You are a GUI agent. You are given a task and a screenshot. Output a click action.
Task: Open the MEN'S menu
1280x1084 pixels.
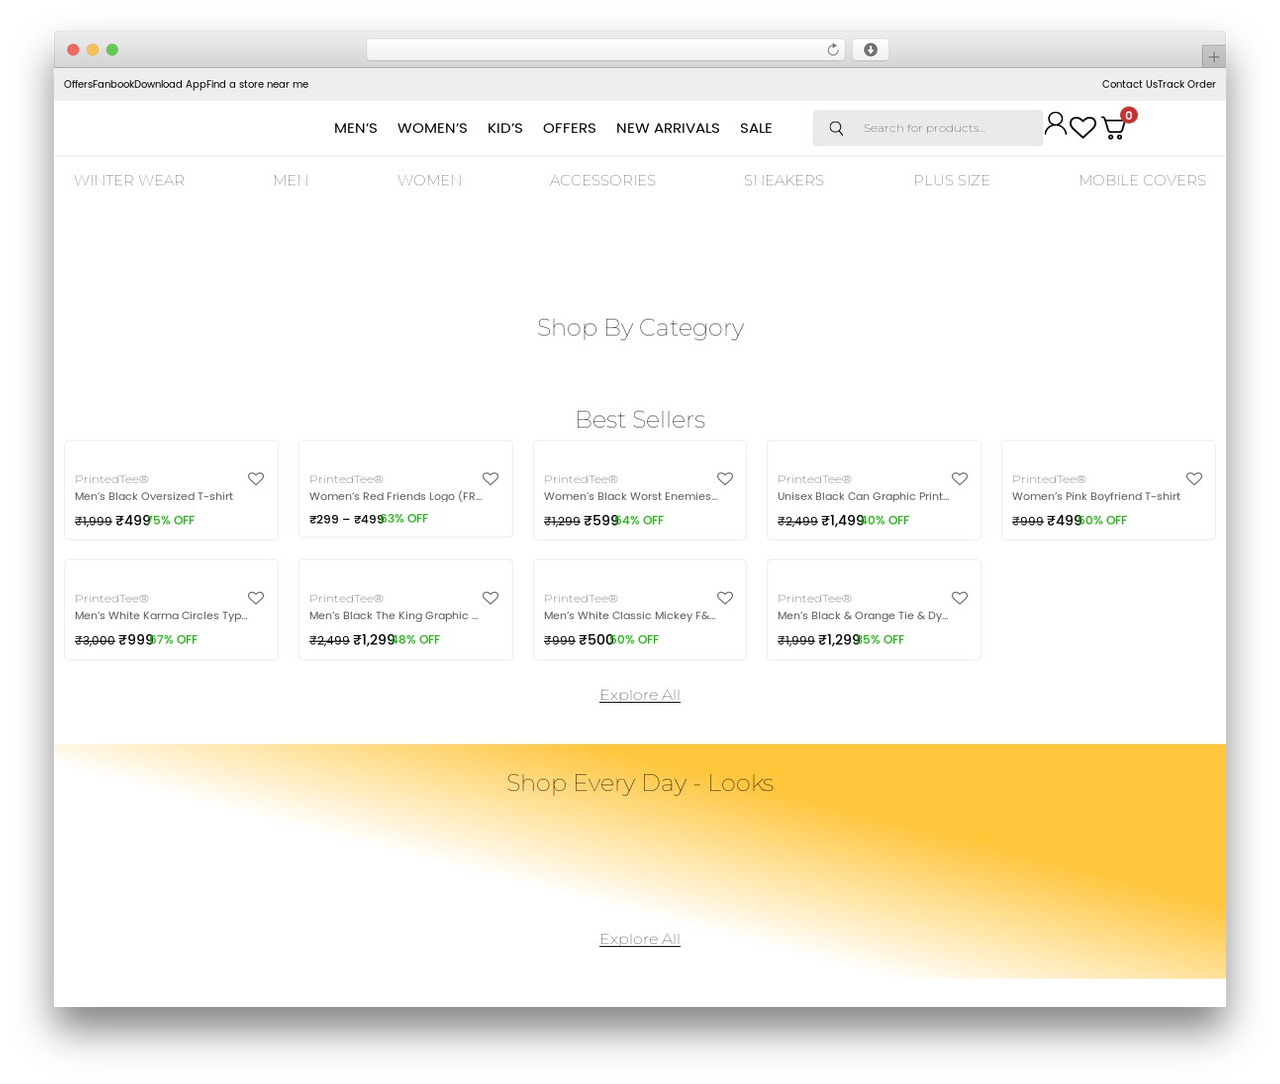pyautogui.click(x=356, y=128)
